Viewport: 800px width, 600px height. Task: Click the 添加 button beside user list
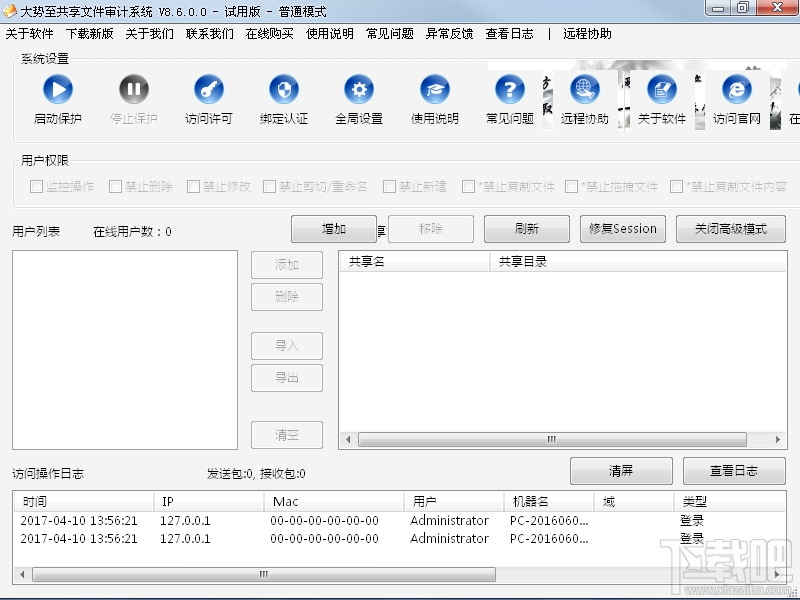pos(287,265)
